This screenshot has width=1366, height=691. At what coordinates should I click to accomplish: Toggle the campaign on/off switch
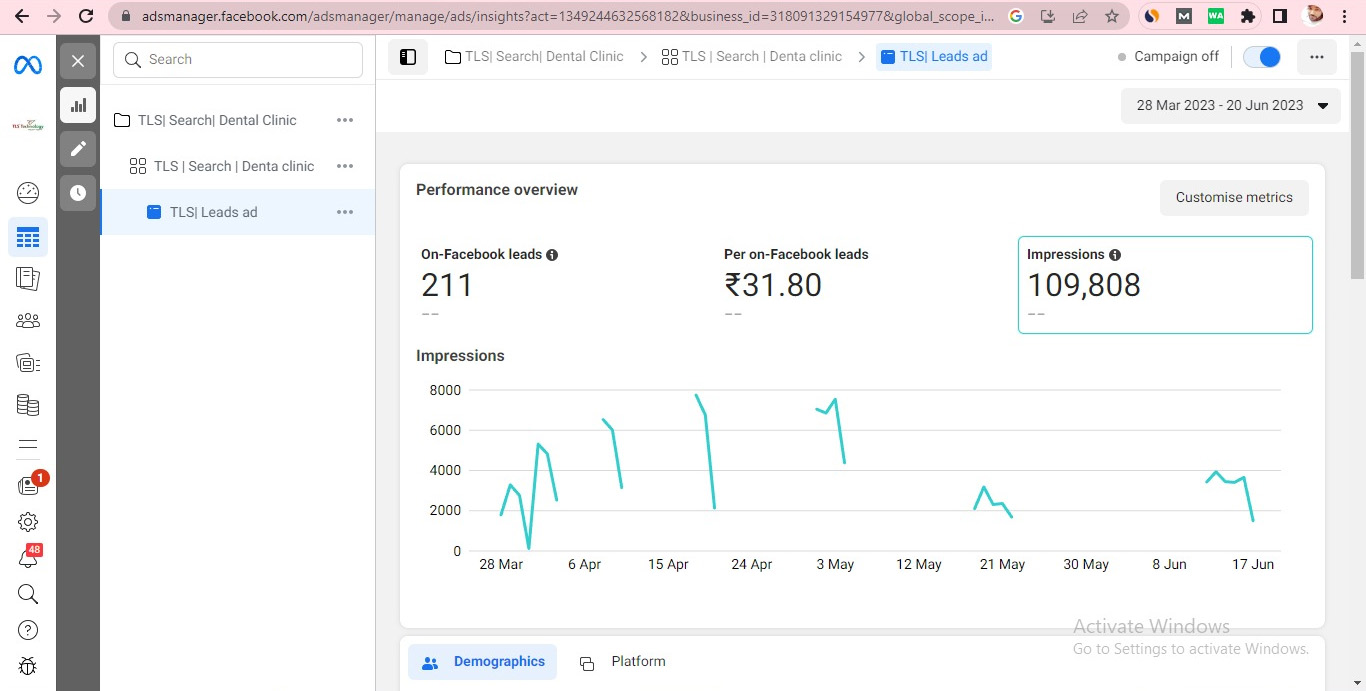click(1262, 57)
